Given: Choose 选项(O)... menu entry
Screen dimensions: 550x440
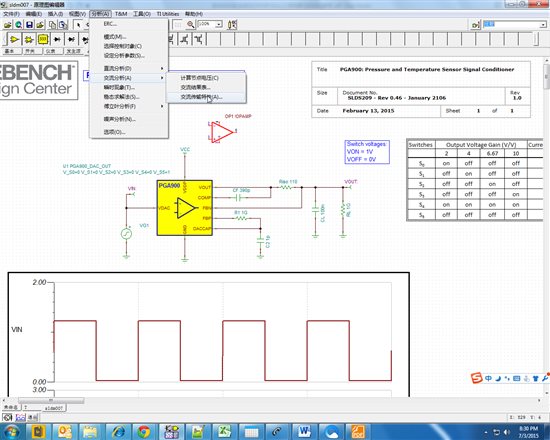Looking at the screenshot, I should [129, 132].
